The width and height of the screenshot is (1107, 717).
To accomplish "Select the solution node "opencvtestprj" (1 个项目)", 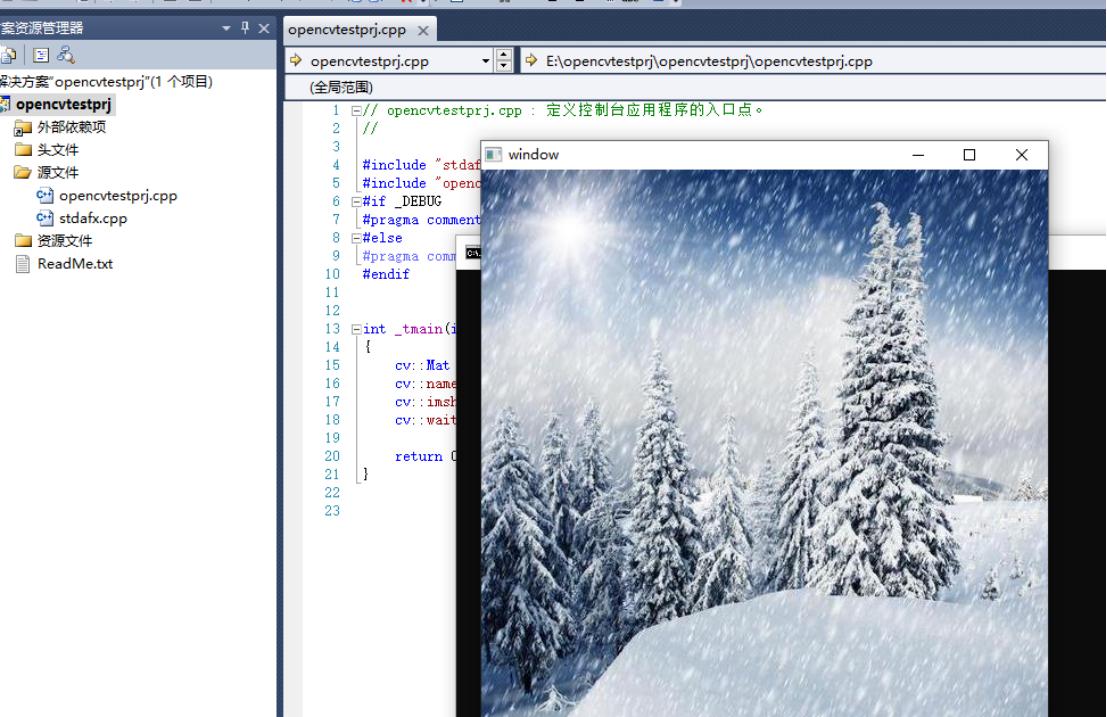I will tap(106, 82).
